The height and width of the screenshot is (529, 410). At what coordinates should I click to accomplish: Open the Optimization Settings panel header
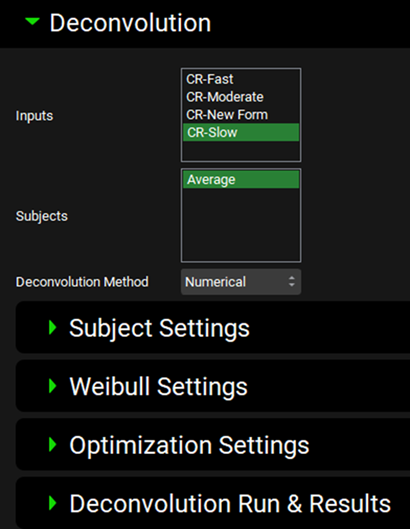(x=213, y=444)
